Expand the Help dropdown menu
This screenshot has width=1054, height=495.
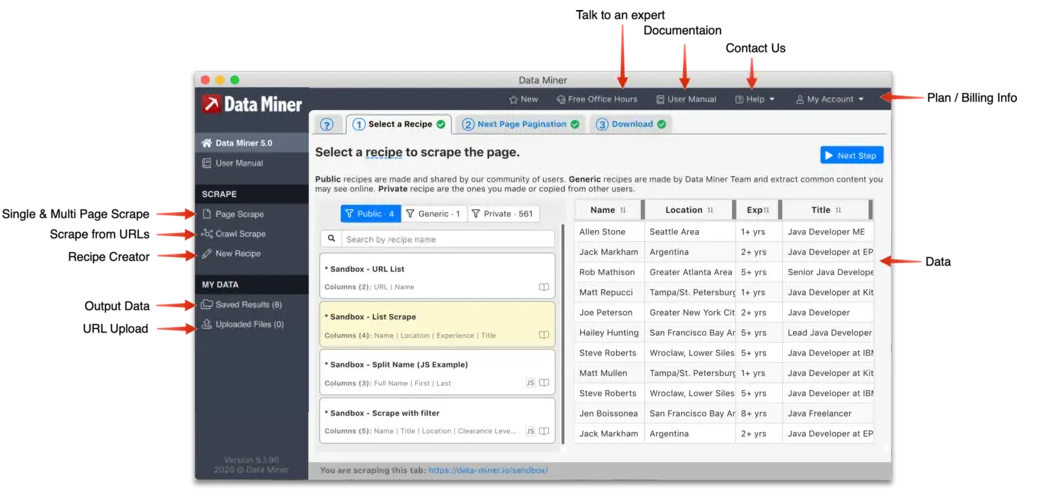(x=755, y=99)
